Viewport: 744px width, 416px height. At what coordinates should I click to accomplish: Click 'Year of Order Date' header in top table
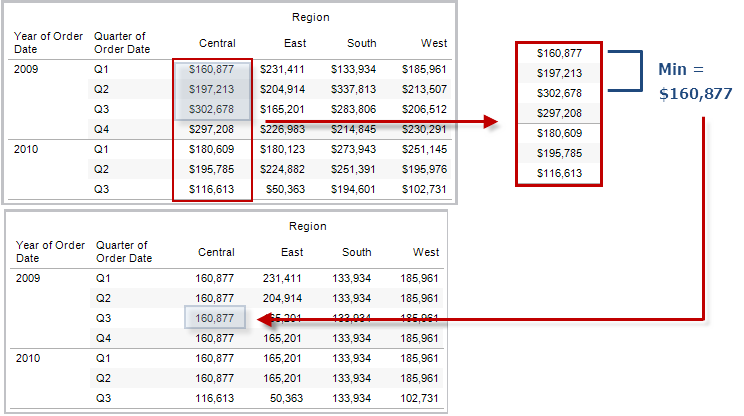coord(48,43)
